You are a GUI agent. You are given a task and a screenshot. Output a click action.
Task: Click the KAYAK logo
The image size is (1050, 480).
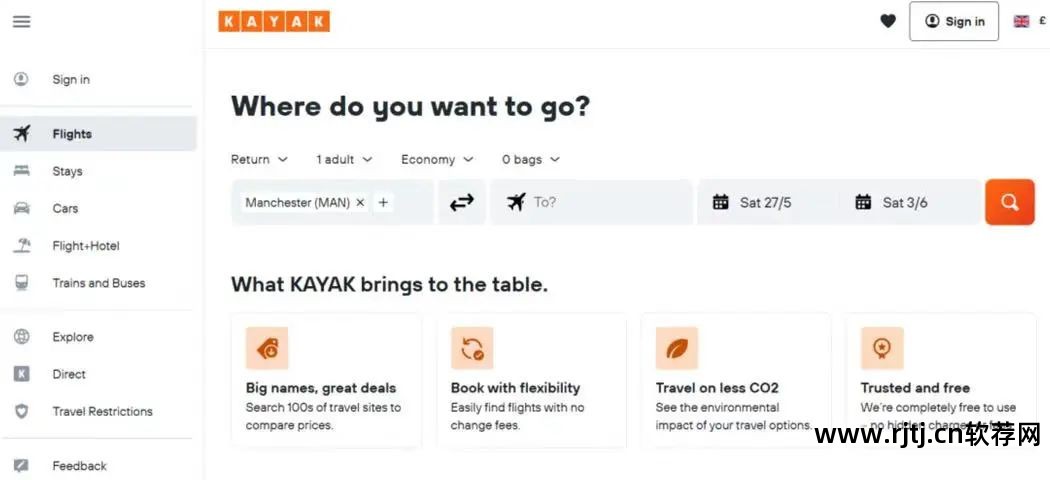274,21
